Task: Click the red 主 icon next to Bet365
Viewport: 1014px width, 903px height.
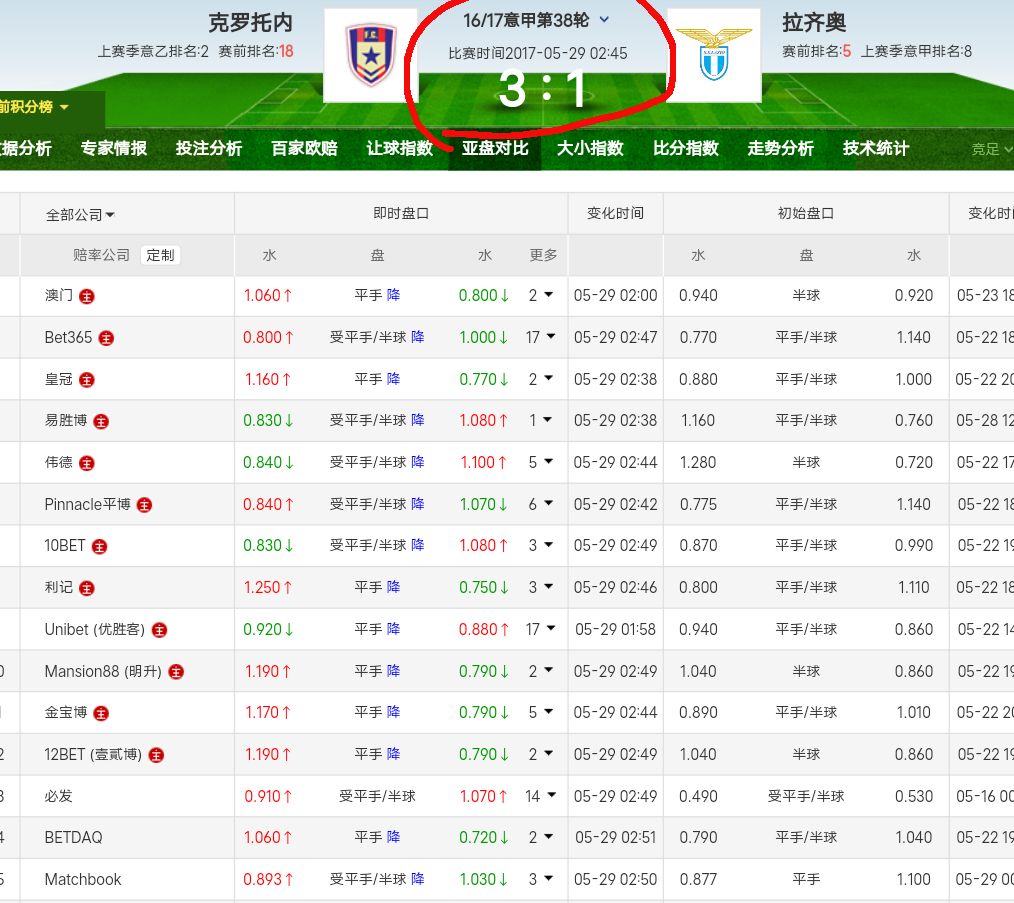Action: 106,338
